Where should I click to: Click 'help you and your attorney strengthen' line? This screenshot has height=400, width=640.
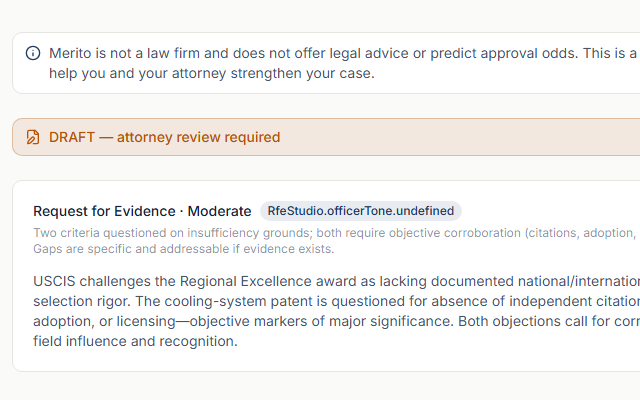[211, 73]
